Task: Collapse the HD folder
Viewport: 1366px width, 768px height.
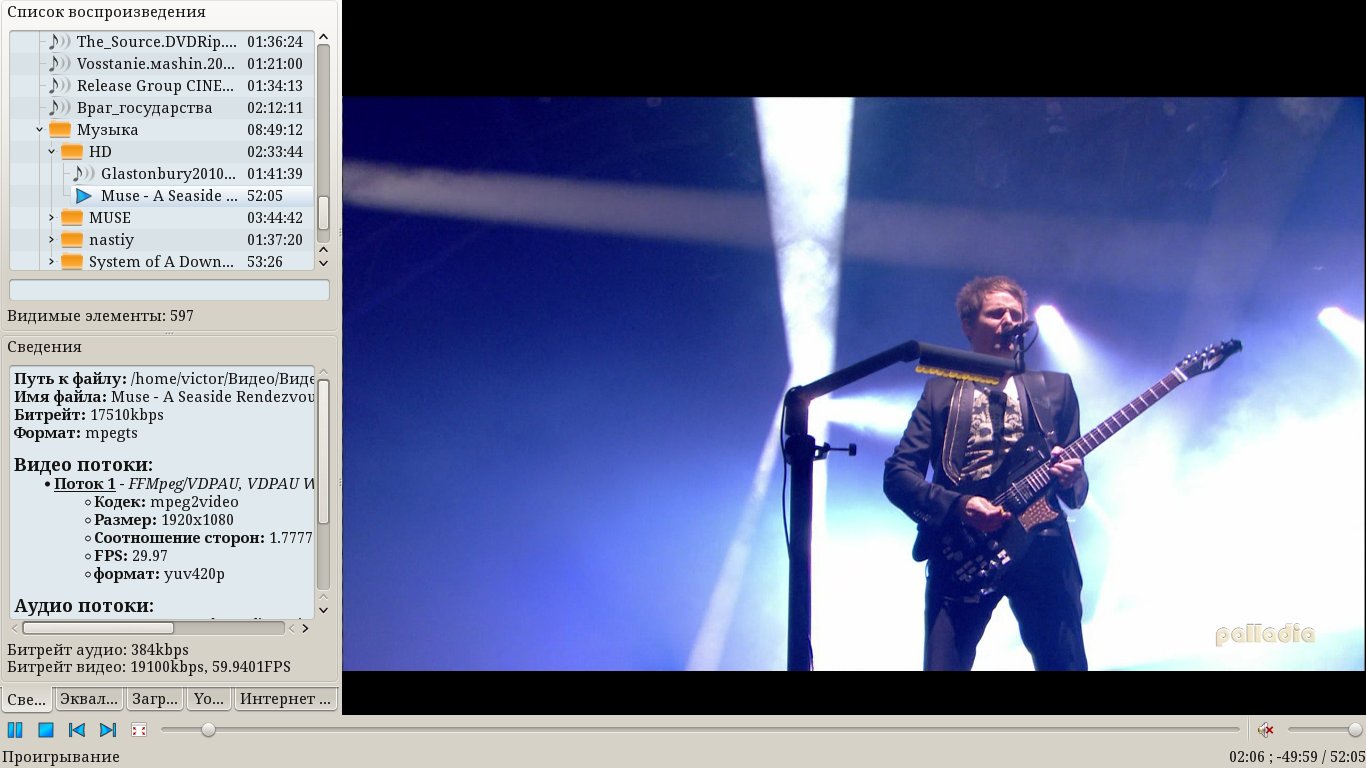Action: click(52, 152)
